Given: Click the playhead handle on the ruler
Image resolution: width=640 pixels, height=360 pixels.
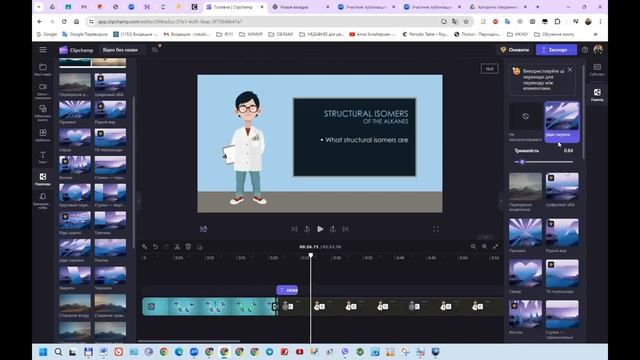Looking at the screenshot, I should pos(311,255).
